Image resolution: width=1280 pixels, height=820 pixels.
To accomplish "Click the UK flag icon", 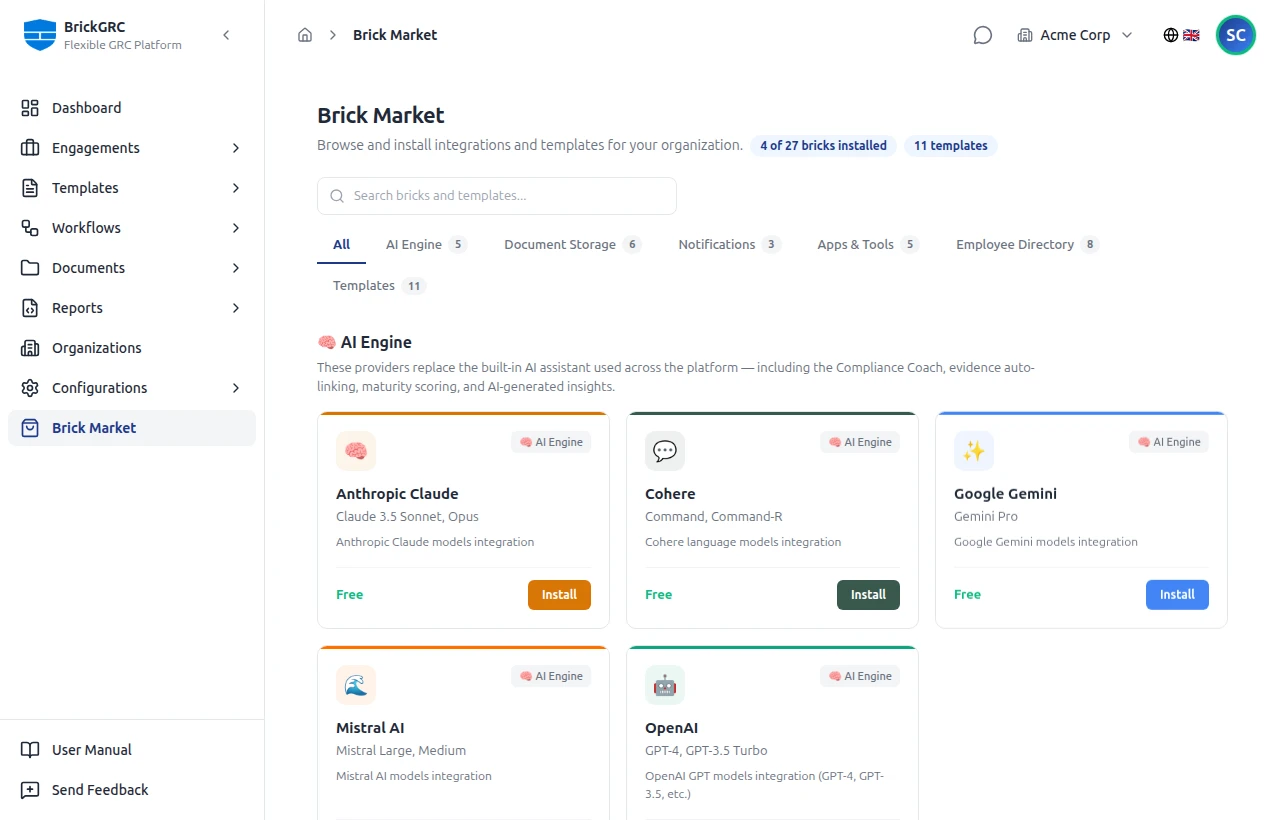I will coord(1191,34).
